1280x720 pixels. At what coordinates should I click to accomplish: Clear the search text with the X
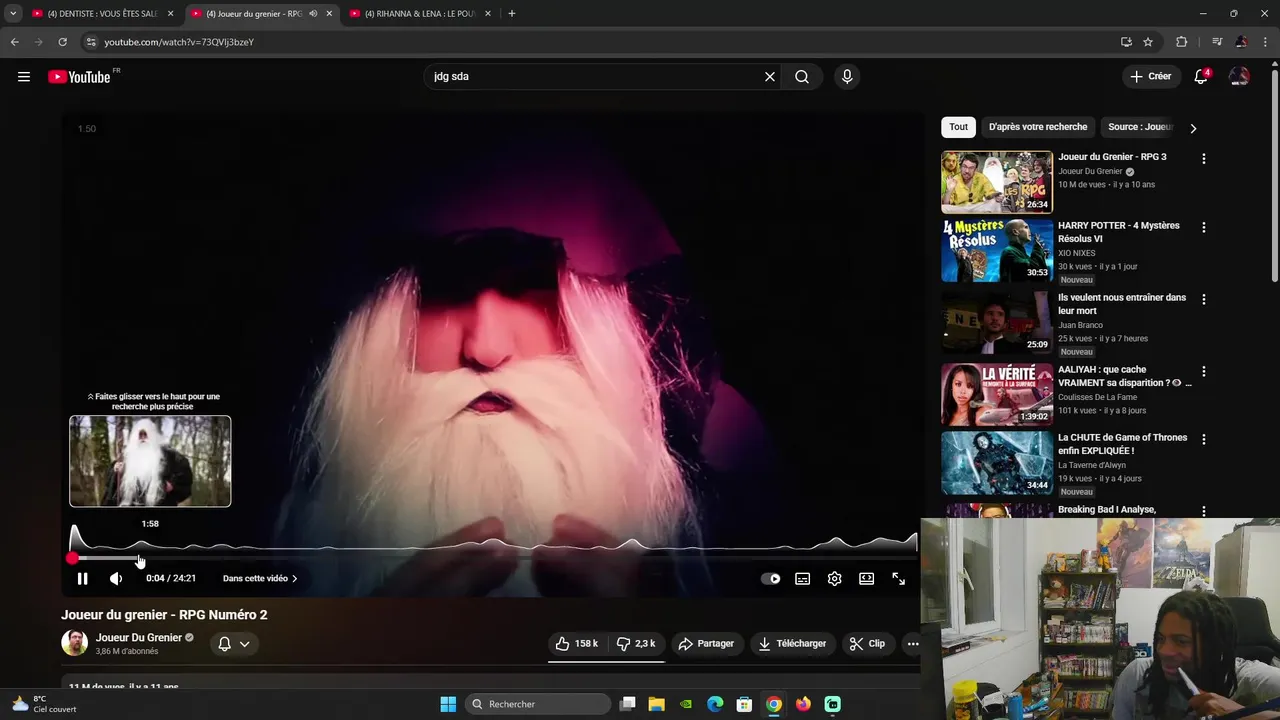[x=770, y=77]
